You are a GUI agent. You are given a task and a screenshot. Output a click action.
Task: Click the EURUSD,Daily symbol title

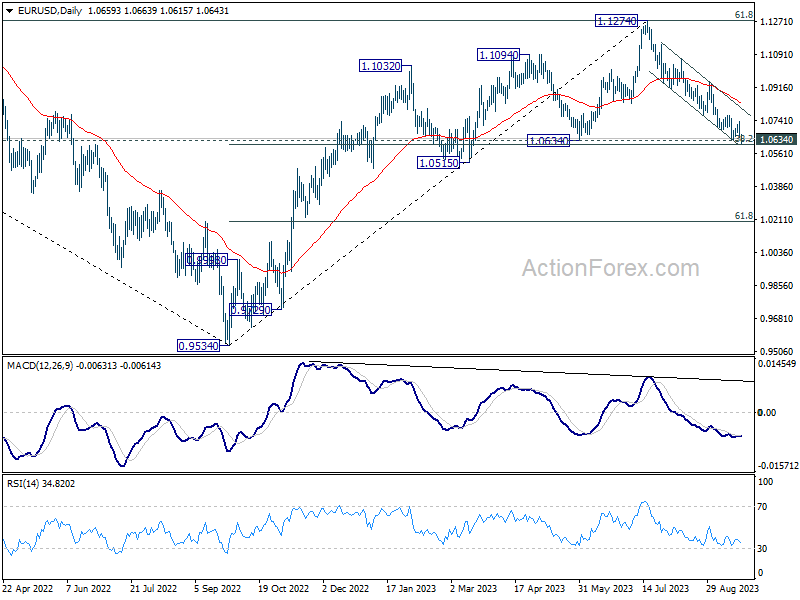pos(49,11)
